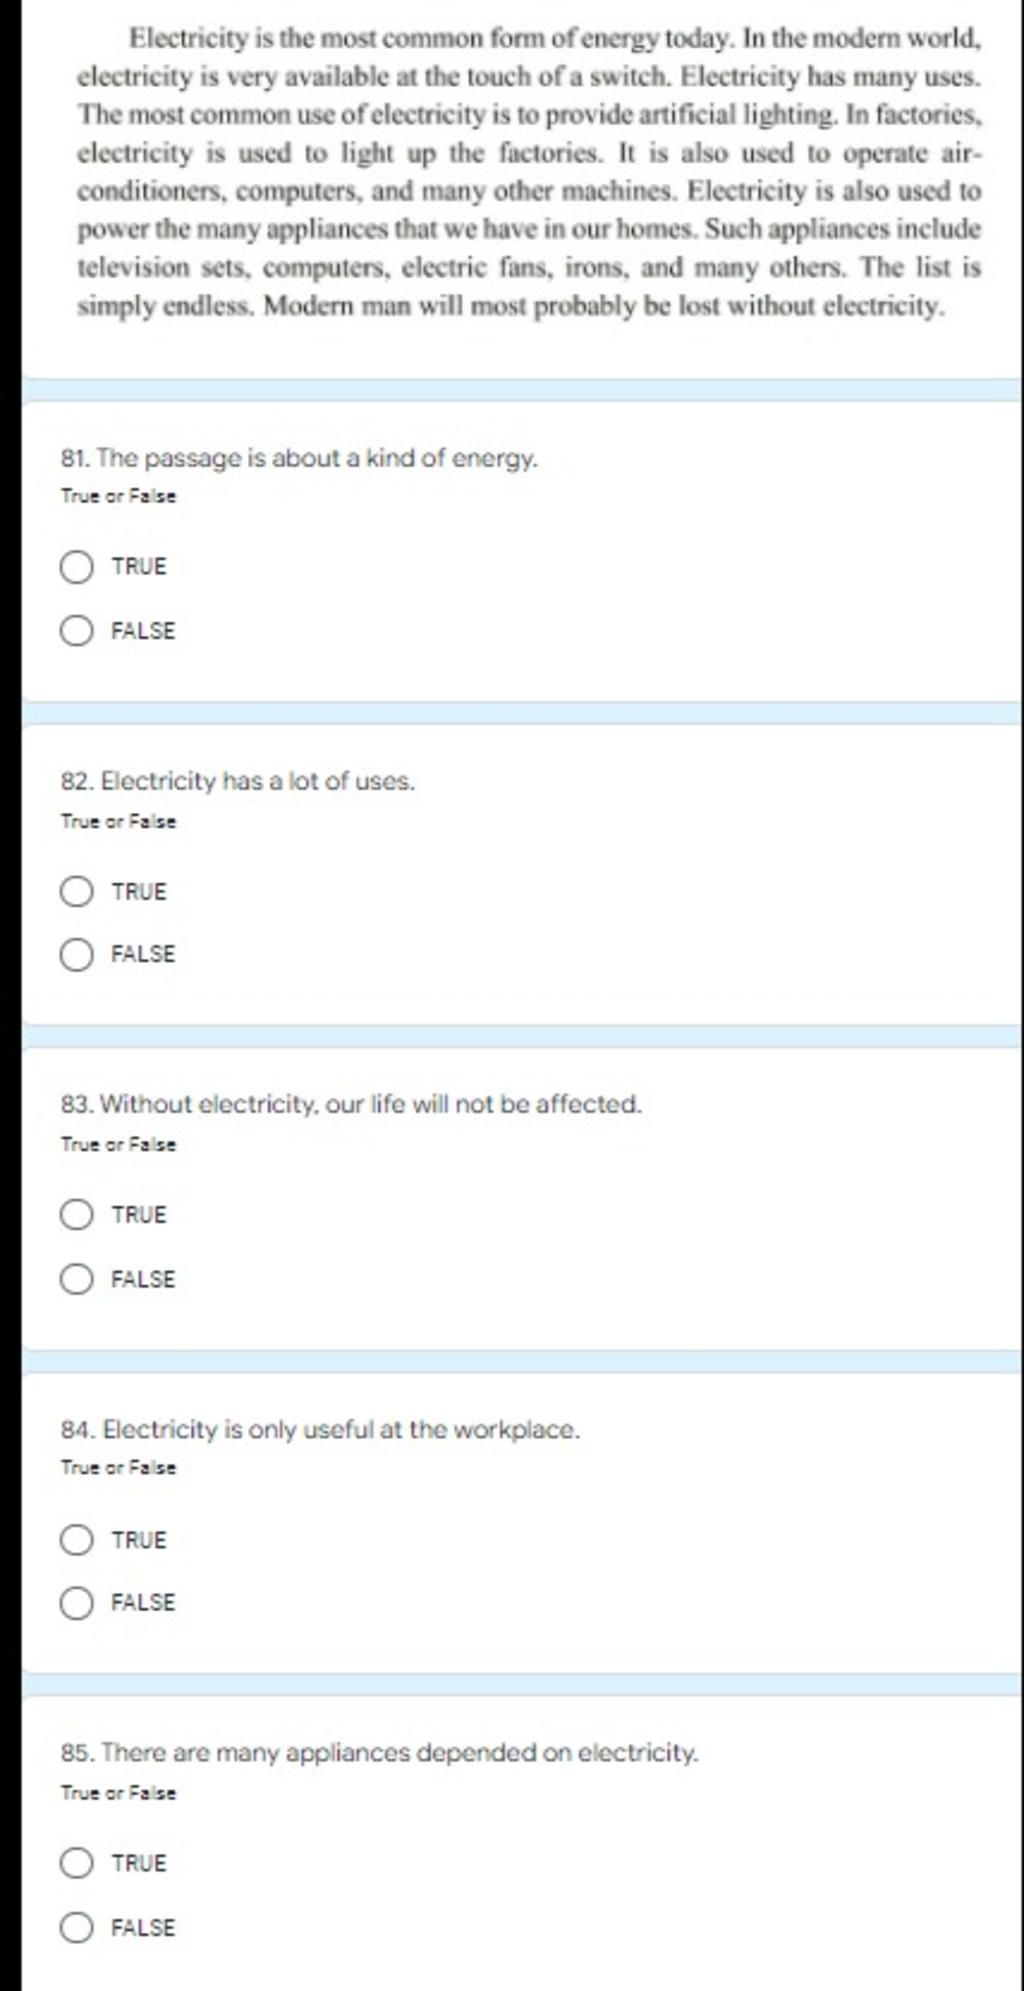1024x1991 pixels.
Task: Click the electricity reading passage paragraph
Action: coord(529,172)
